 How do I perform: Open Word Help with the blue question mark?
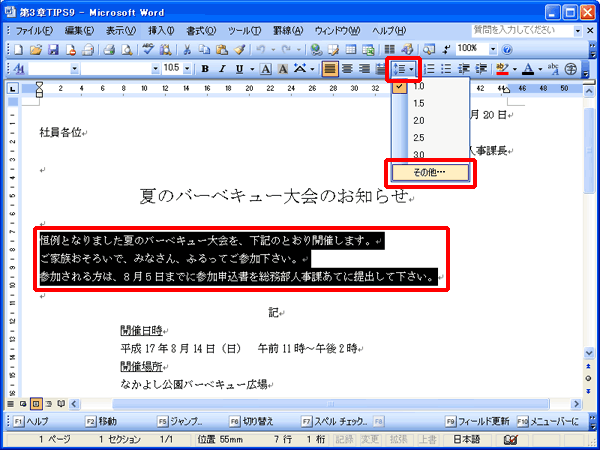tap(507, 49)
